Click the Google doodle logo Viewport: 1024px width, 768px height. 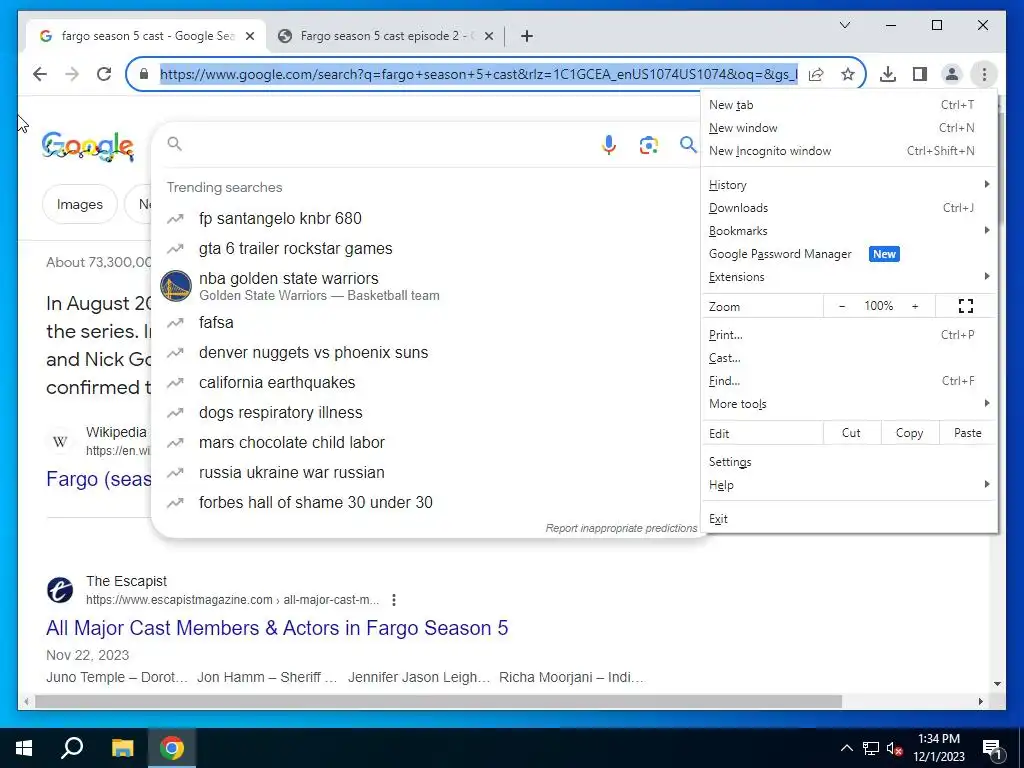click(x=88, y=146)
